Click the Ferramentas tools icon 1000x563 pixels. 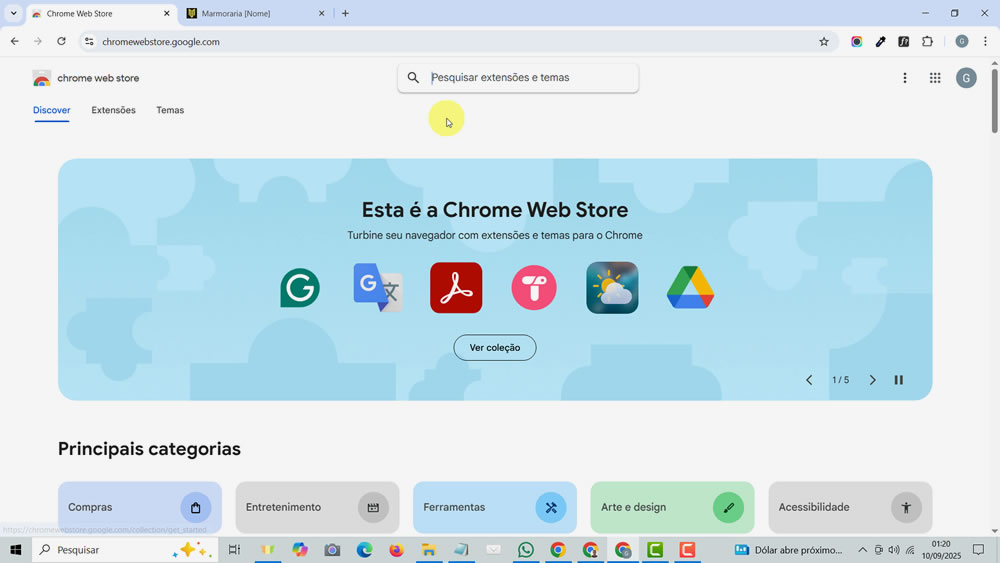click(551, 508)
